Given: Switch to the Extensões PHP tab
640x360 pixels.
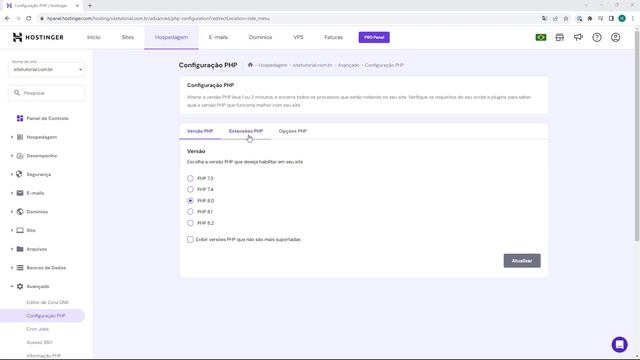Looking at the screenshot, I should [x=246, y=131].
